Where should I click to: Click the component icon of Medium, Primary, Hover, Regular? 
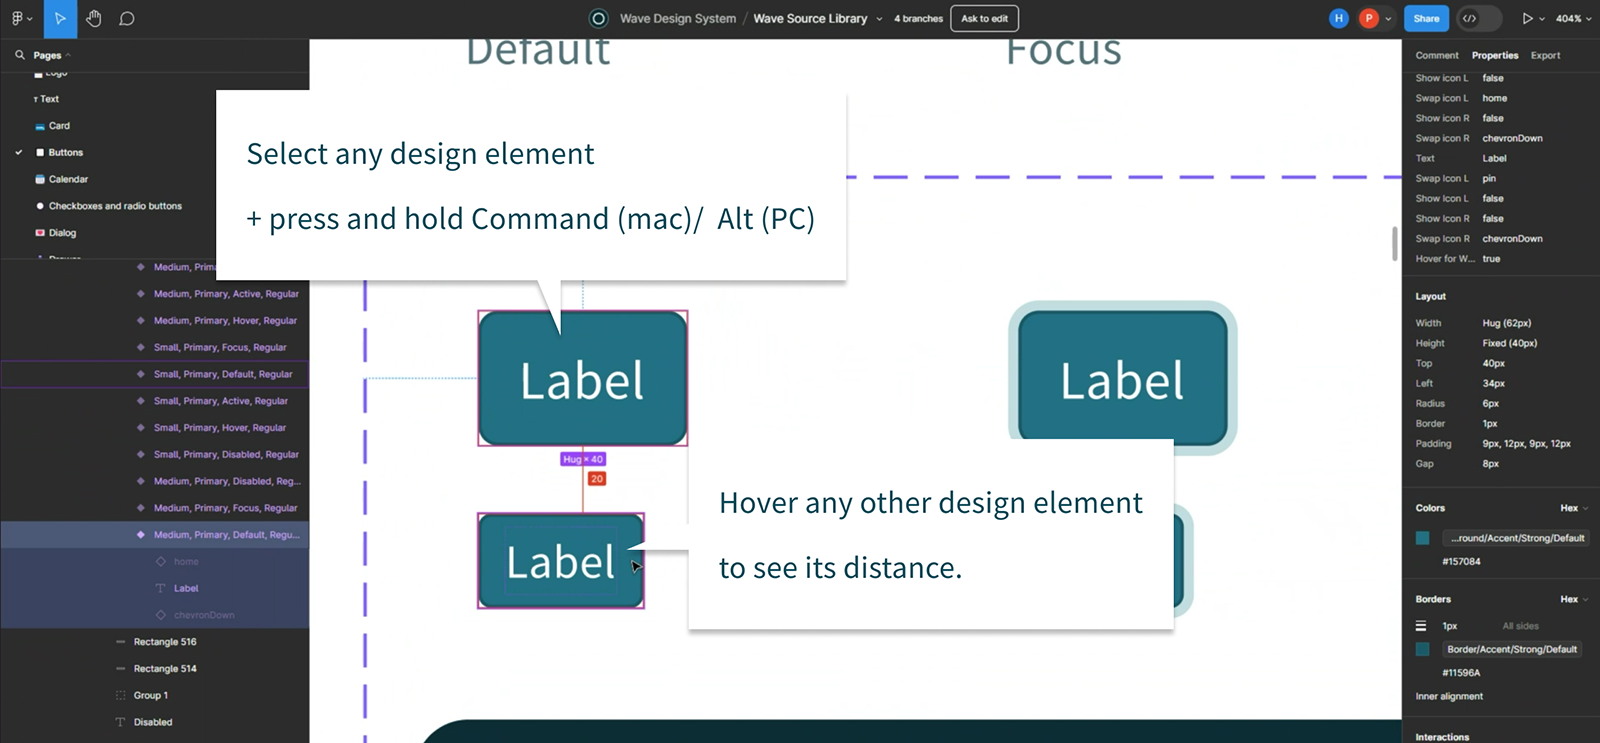click(140, 321)
